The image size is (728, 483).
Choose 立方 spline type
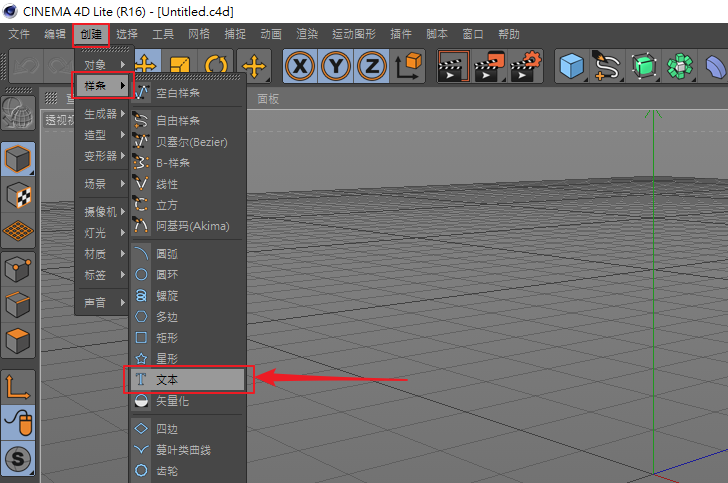(188, 205)
